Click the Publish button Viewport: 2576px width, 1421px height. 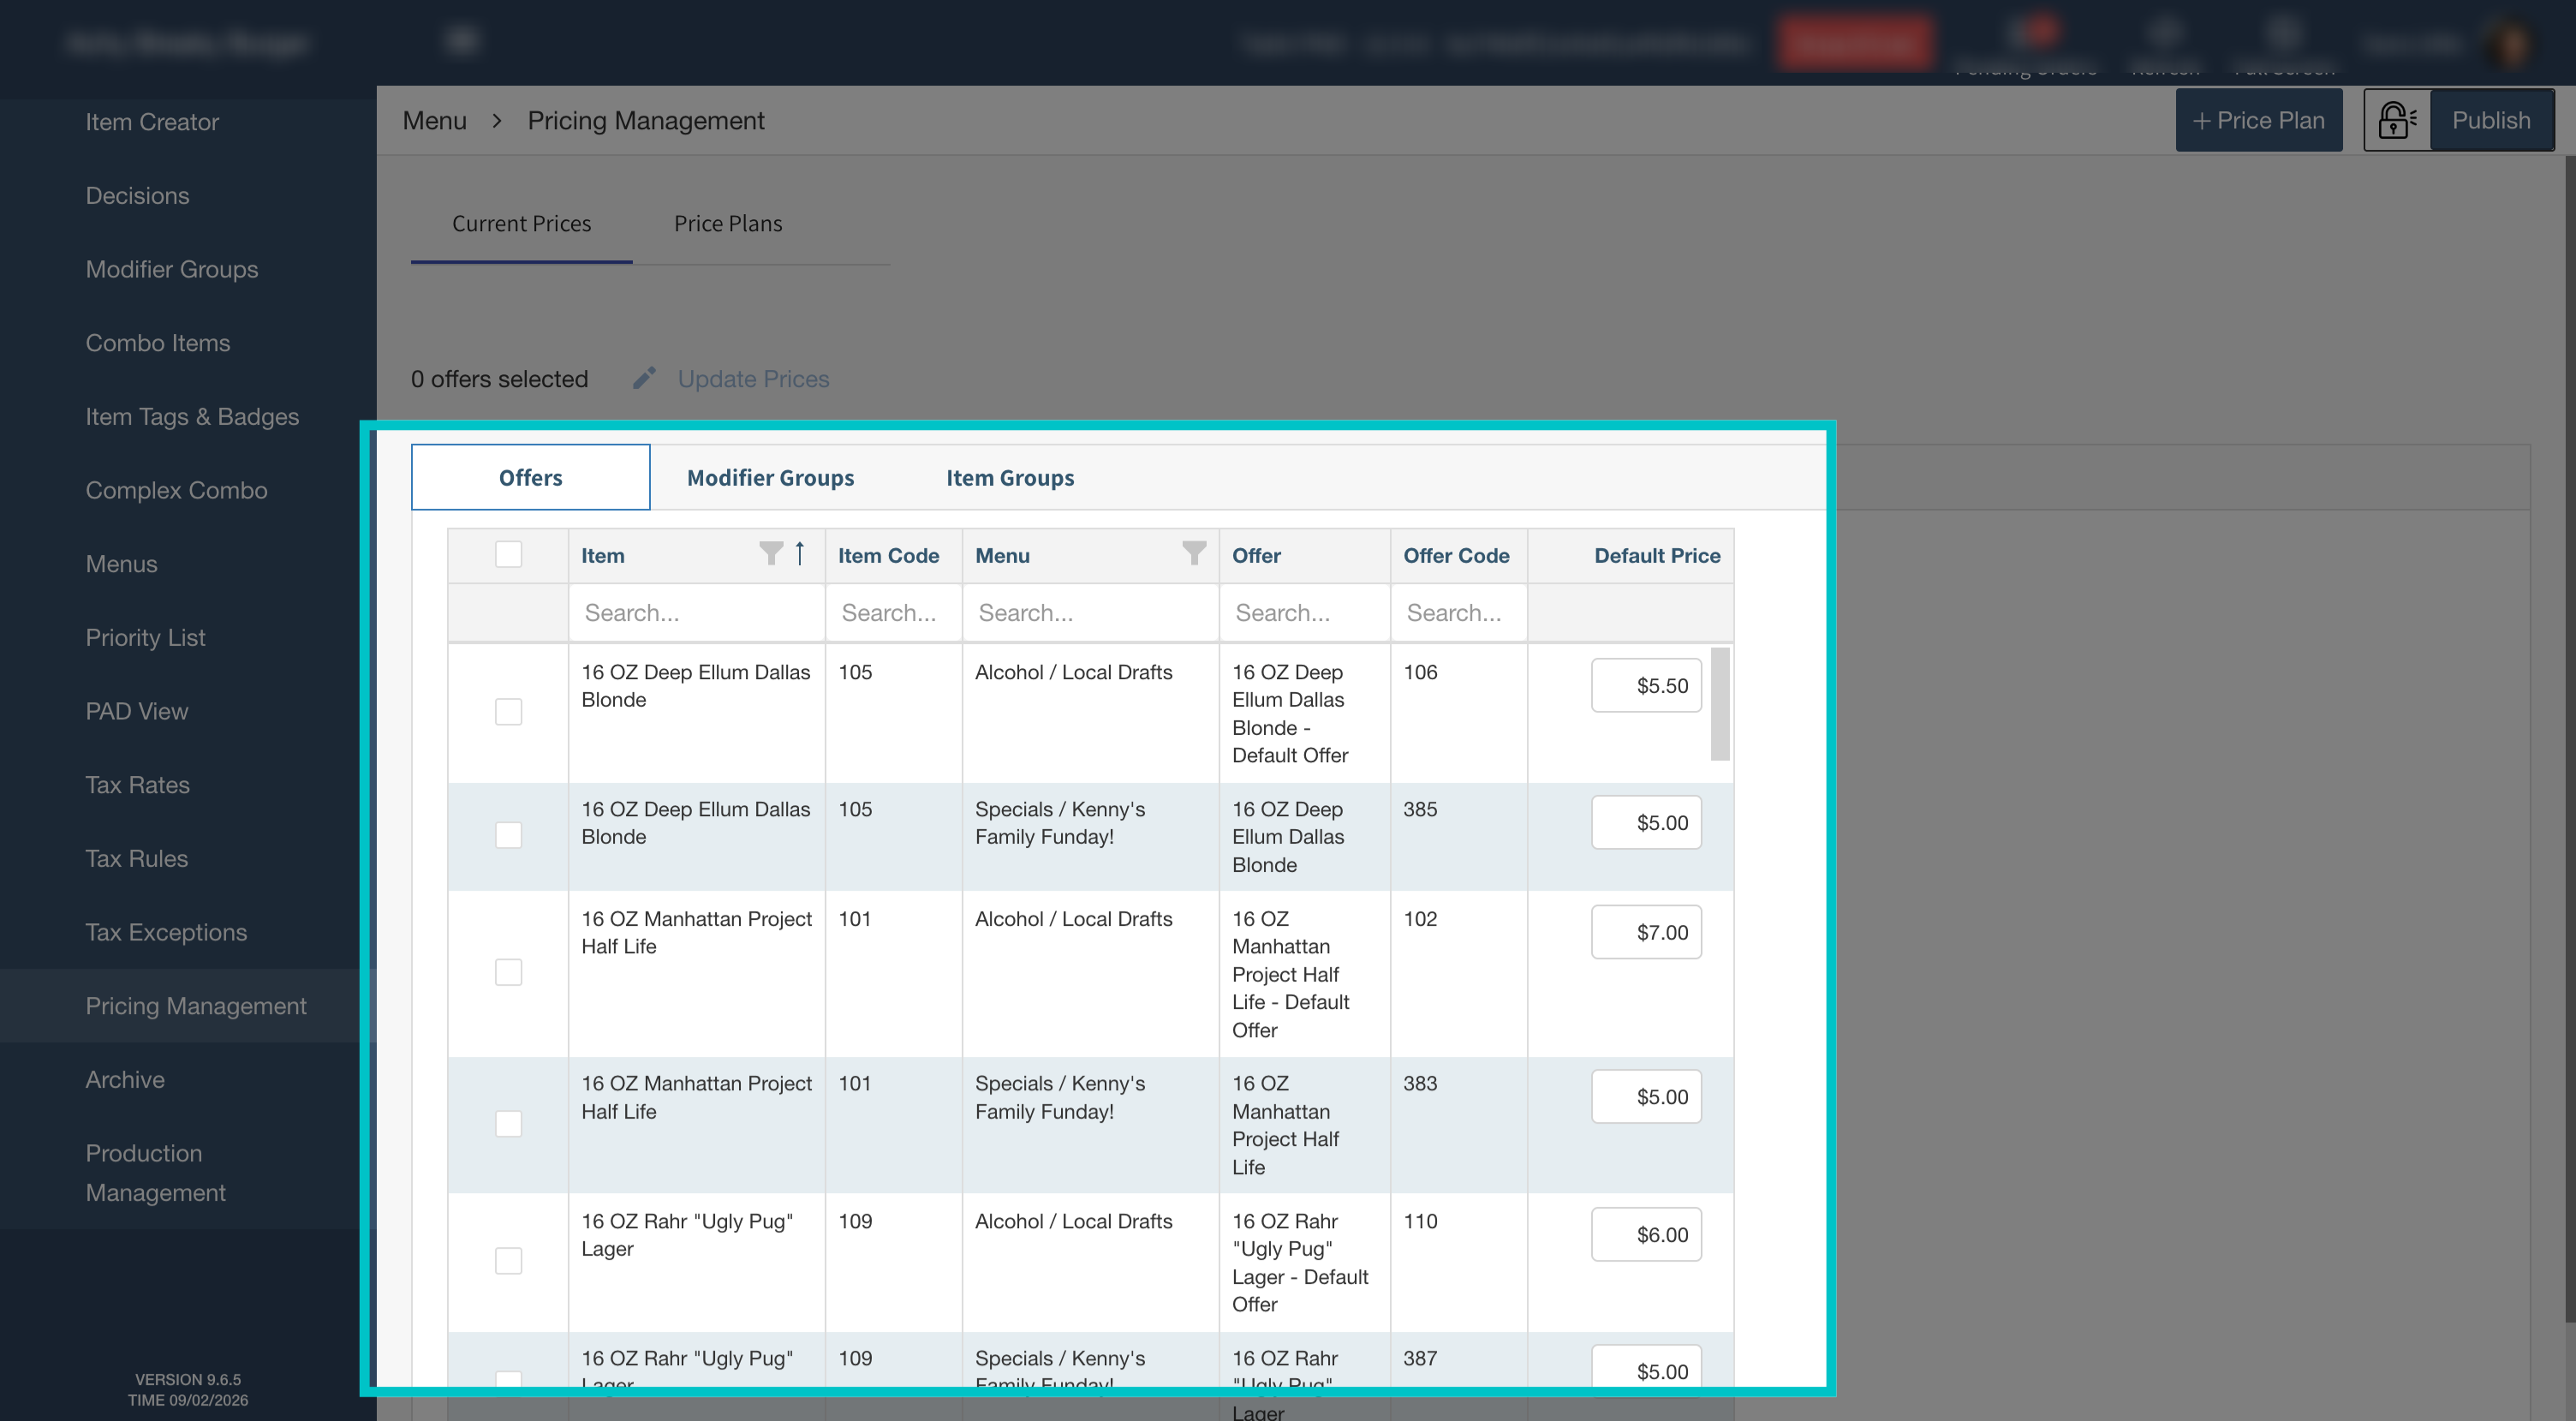coord(2491,120)
